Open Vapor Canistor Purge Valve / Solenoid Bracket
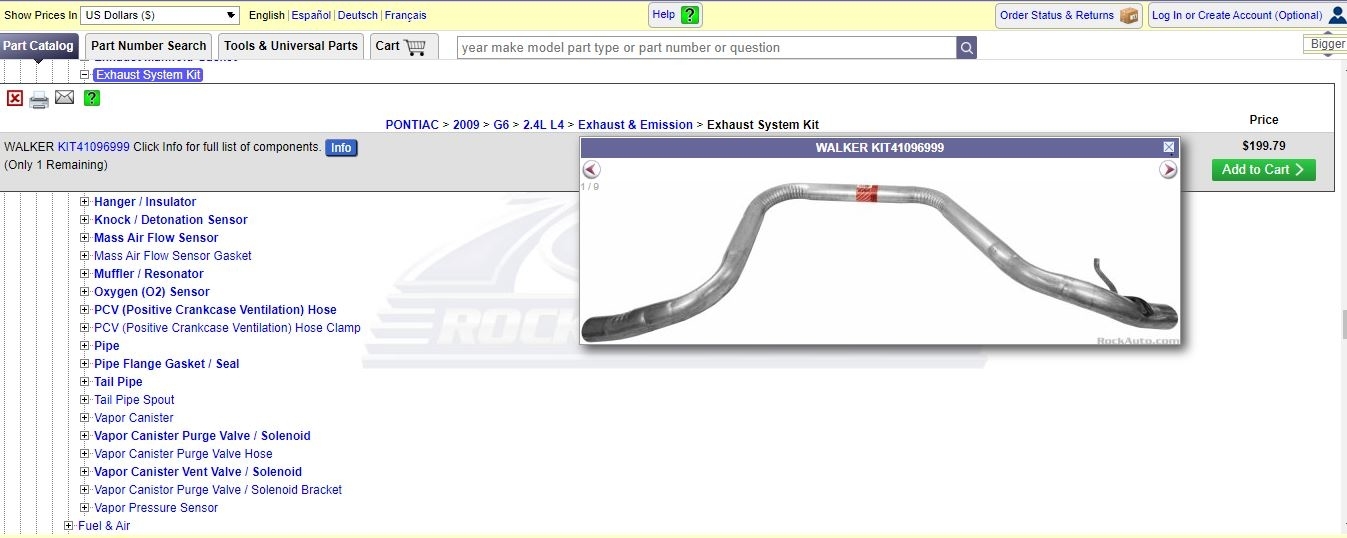 218,490
